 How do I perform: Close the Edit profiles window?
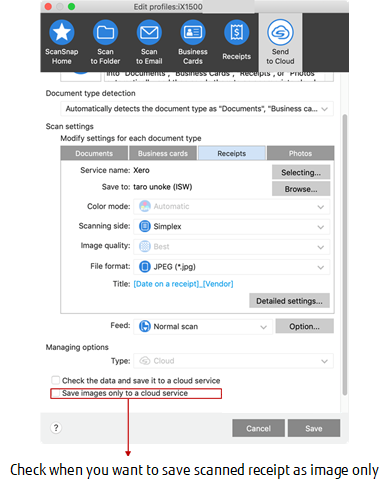(x=48, y=6)
